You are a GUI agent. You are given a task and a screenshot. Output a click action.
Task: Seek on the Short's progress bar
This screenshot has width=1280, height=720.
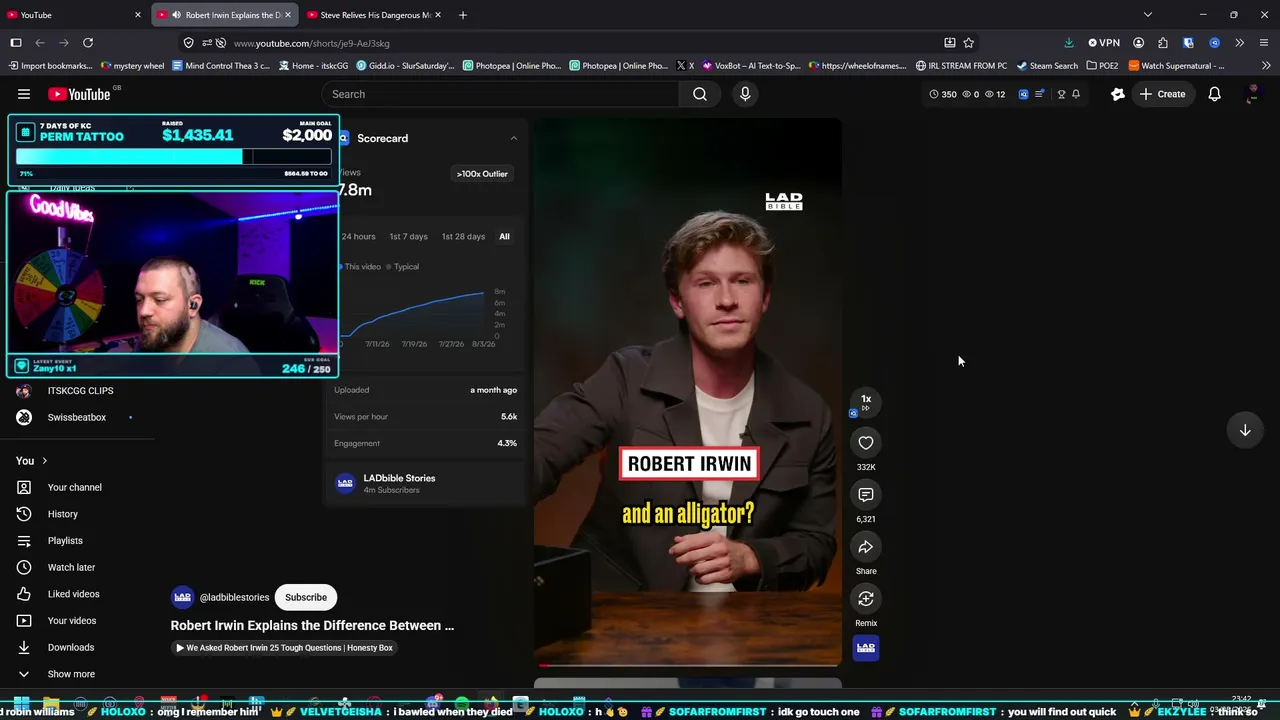[689, 664]
